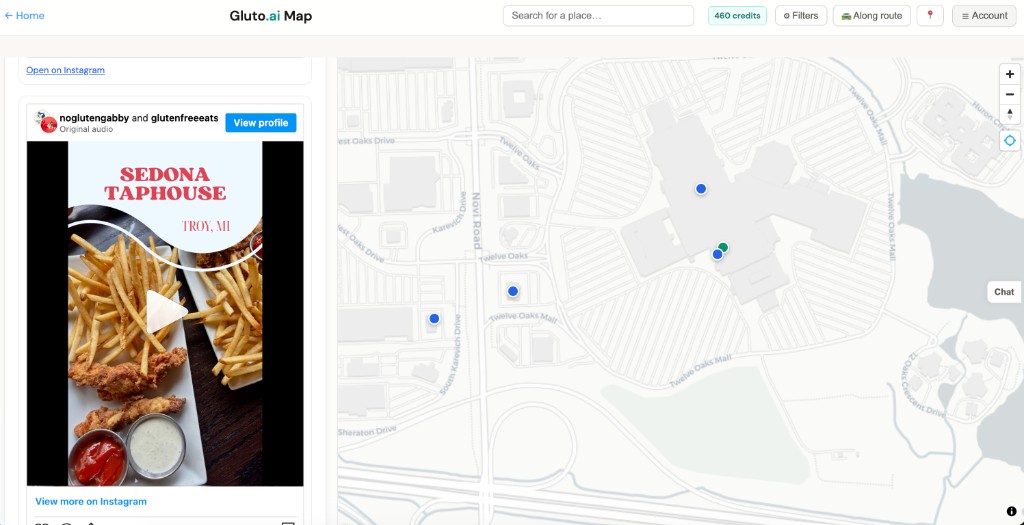This screenshot has height=525, width=1024.
Task: Play the Sedona Taphouse reel
Action: pyautogui.click(x=165, y=311)
